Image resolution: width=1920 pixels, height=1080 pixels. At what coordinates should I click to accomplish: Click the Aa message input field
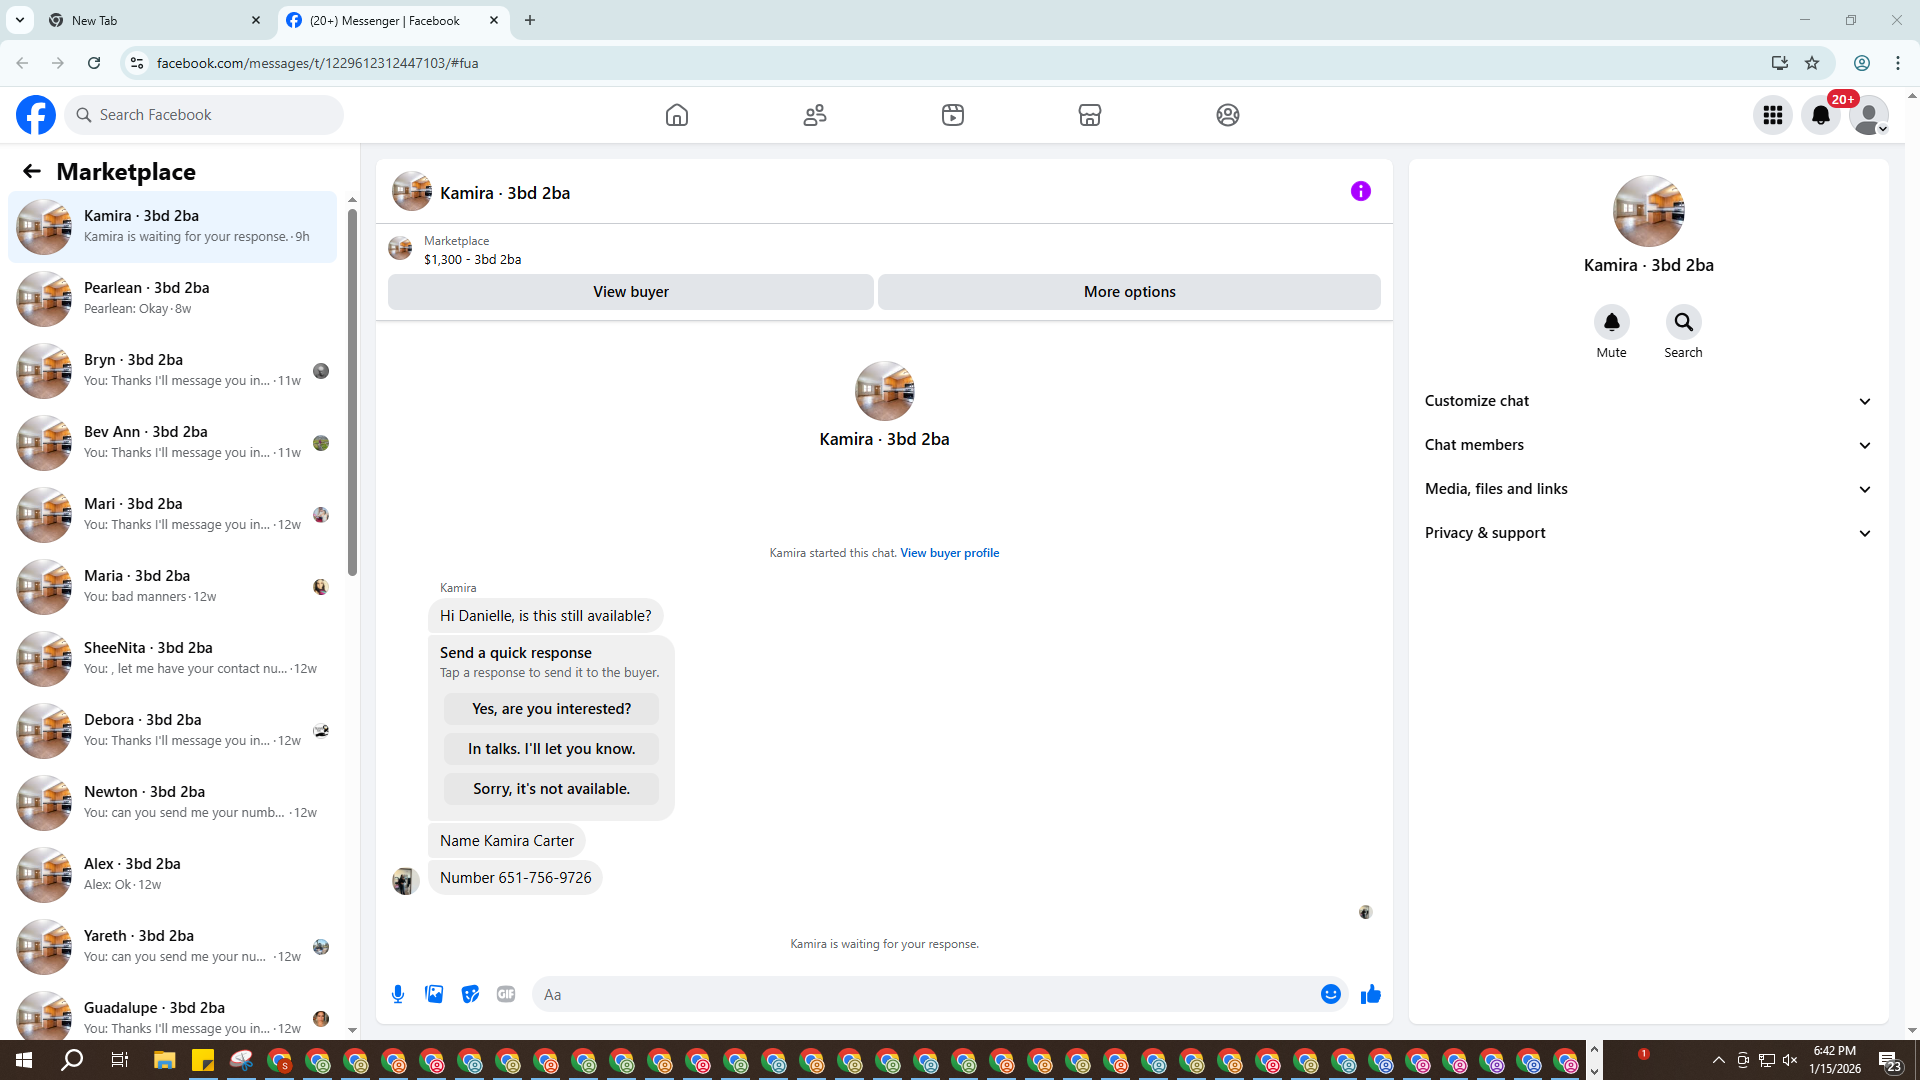(925, 994)
